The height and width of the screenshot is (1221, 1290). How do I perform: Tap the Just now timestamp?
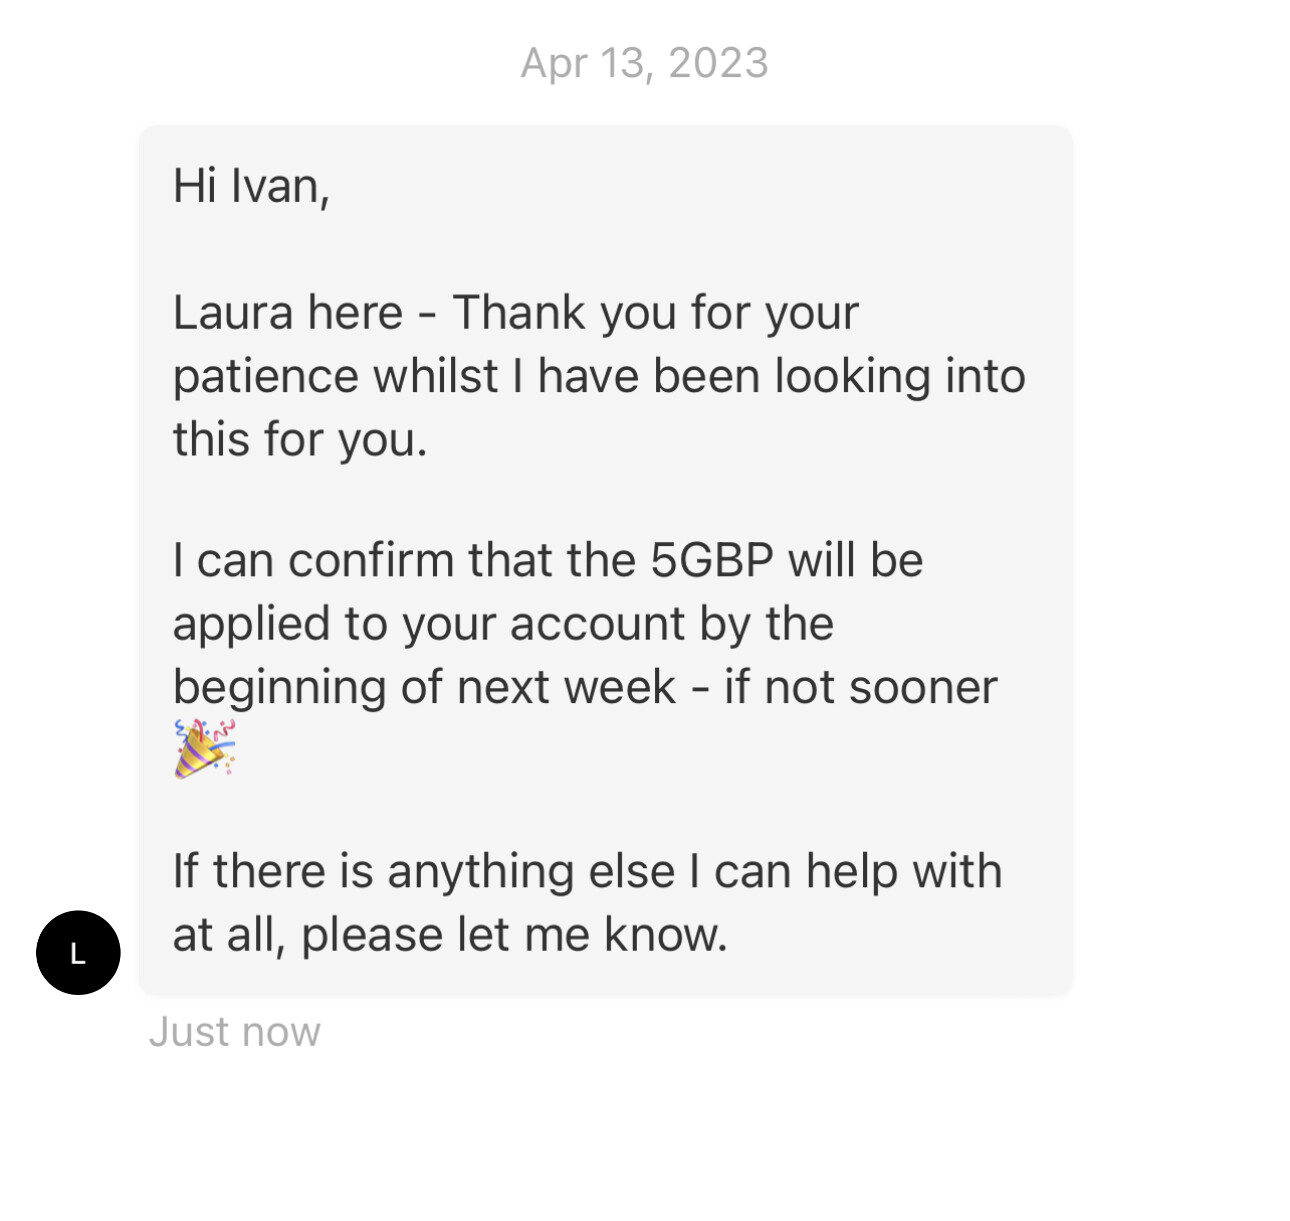point(235,1031)
